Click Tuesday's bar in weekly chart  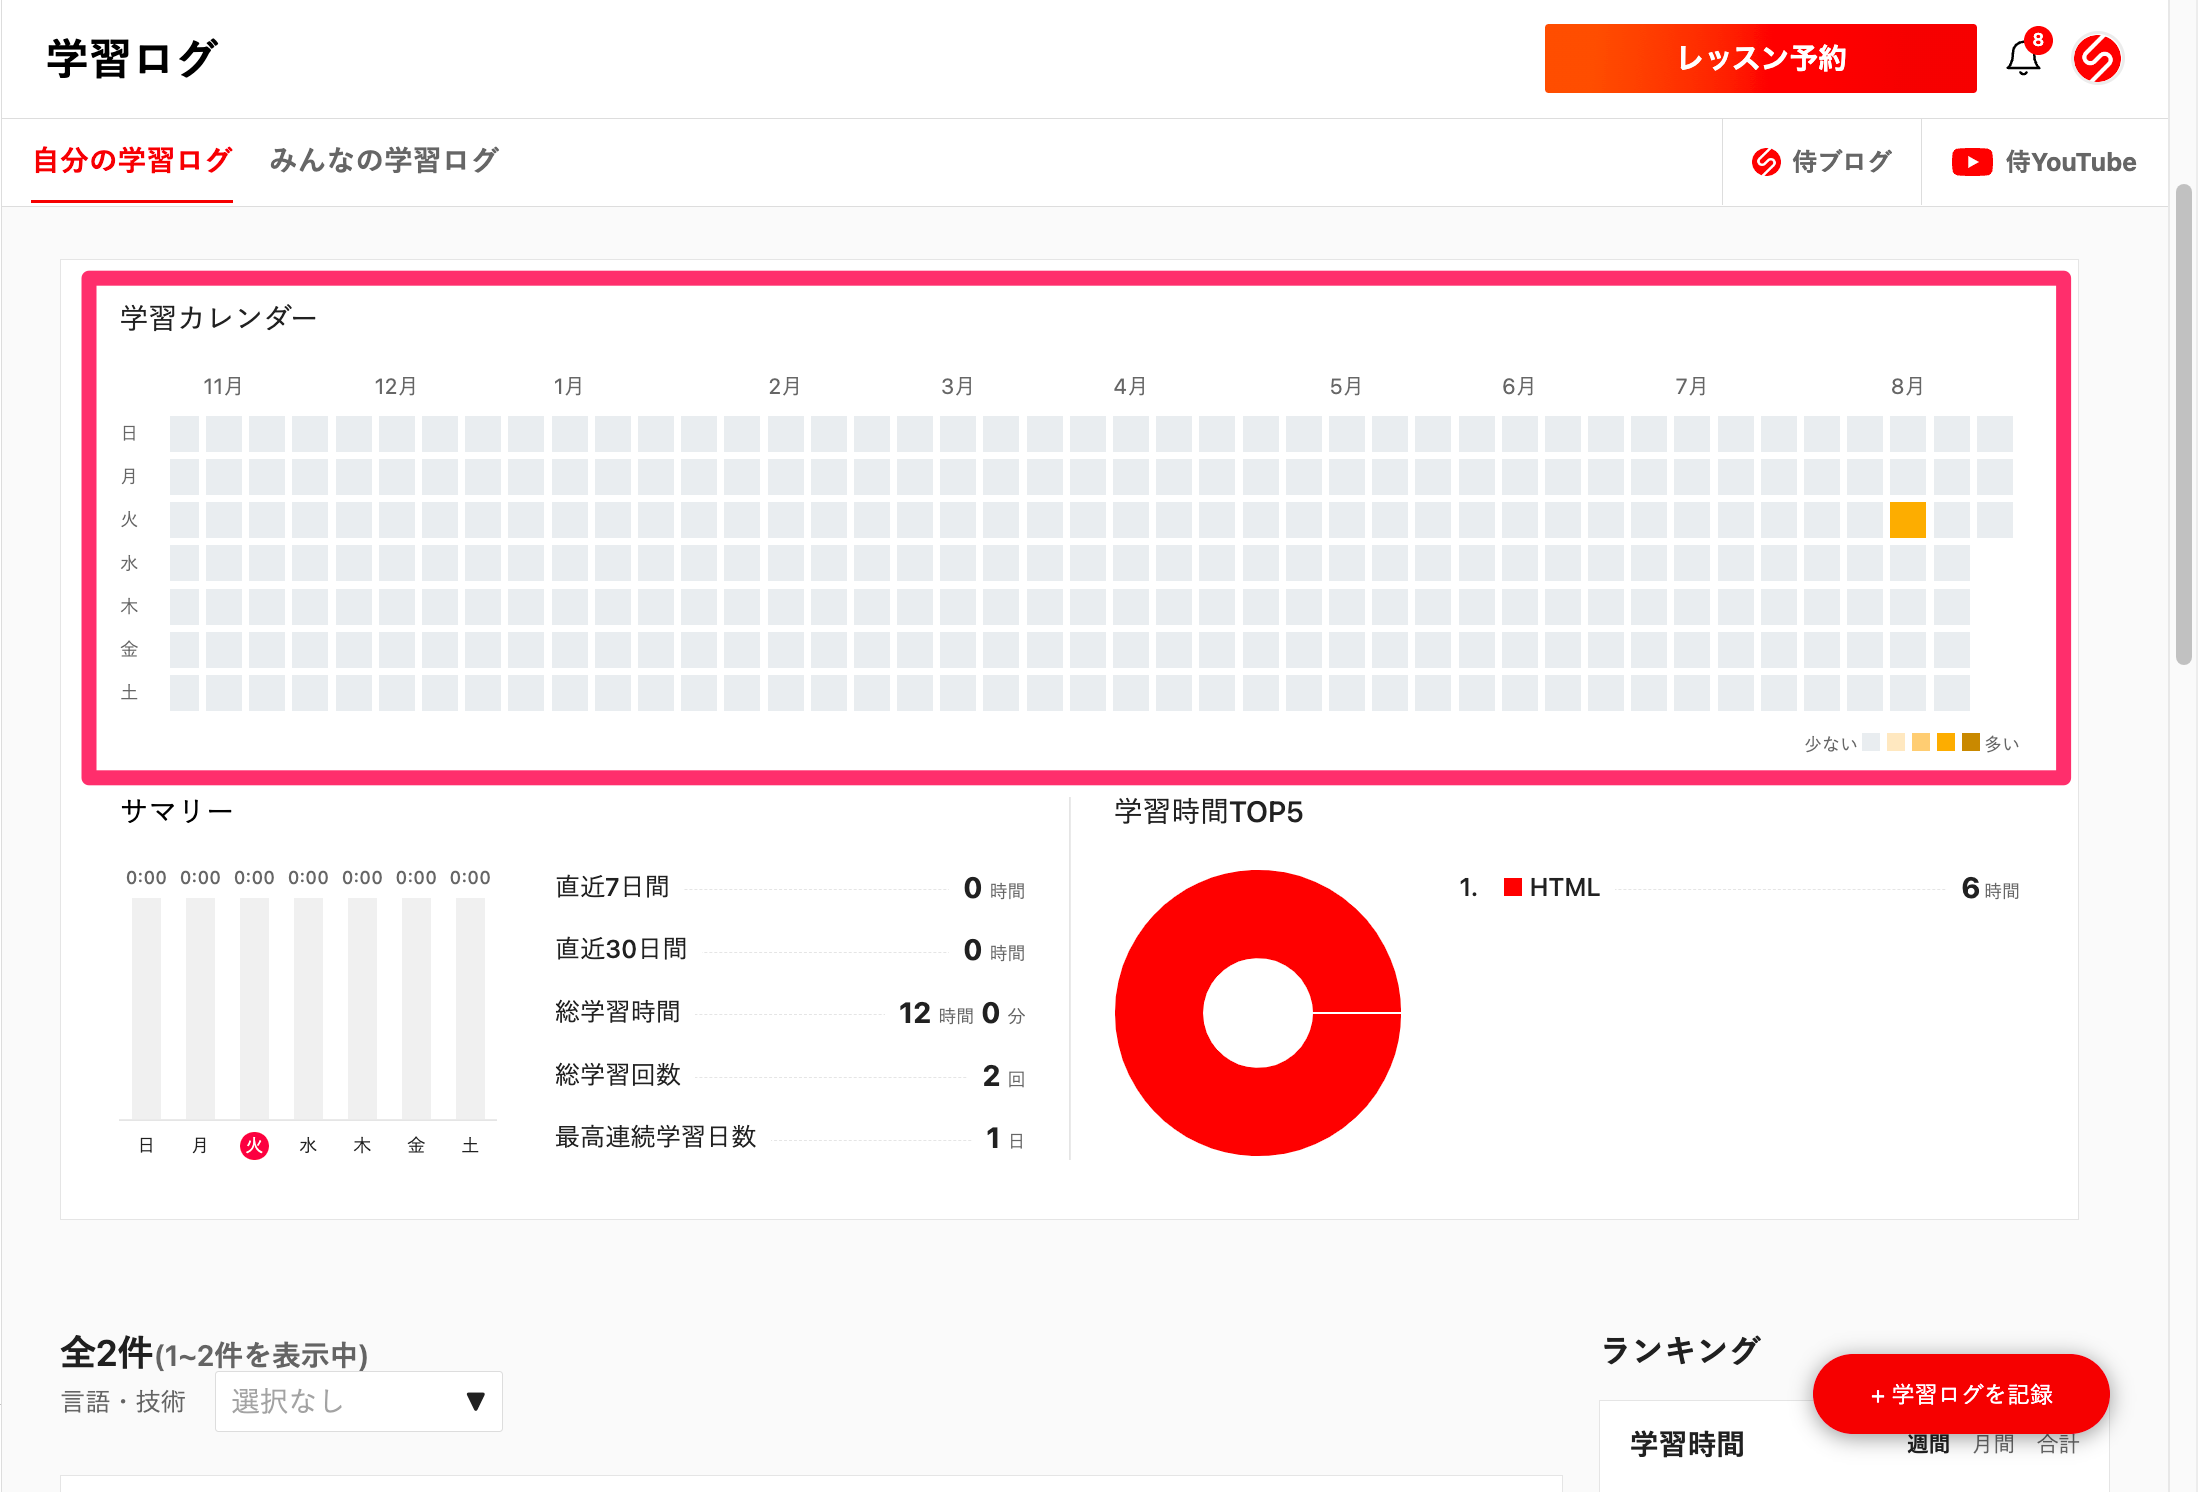[254, 1008]
